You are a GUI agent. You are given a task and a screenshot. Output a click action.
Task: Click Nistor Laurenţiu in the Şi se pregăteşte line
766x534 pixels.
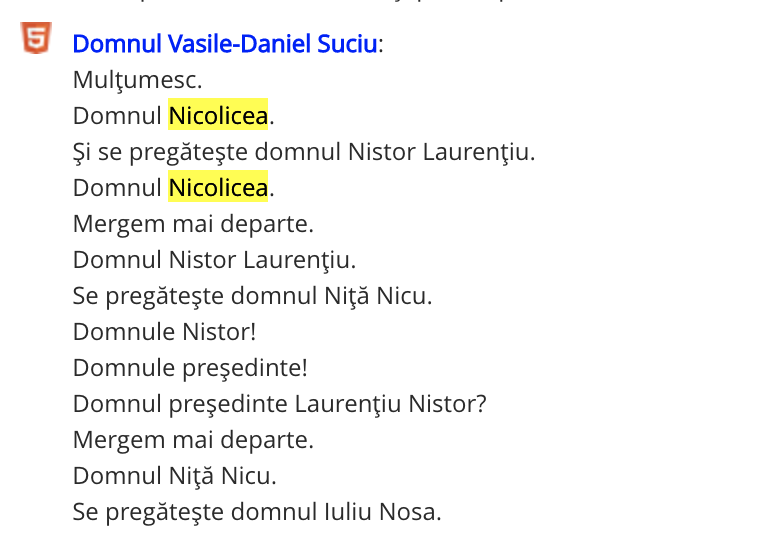tap(439, 152)
